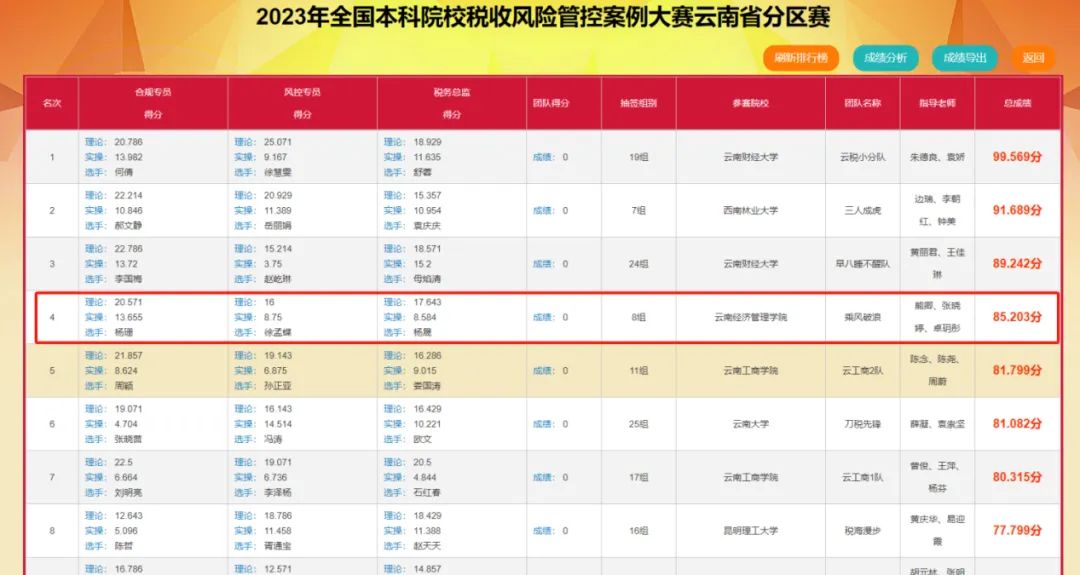This screenshot has width=1080, height=575.
Task: Click the top score 99.569分
Action: point(1017,157)
